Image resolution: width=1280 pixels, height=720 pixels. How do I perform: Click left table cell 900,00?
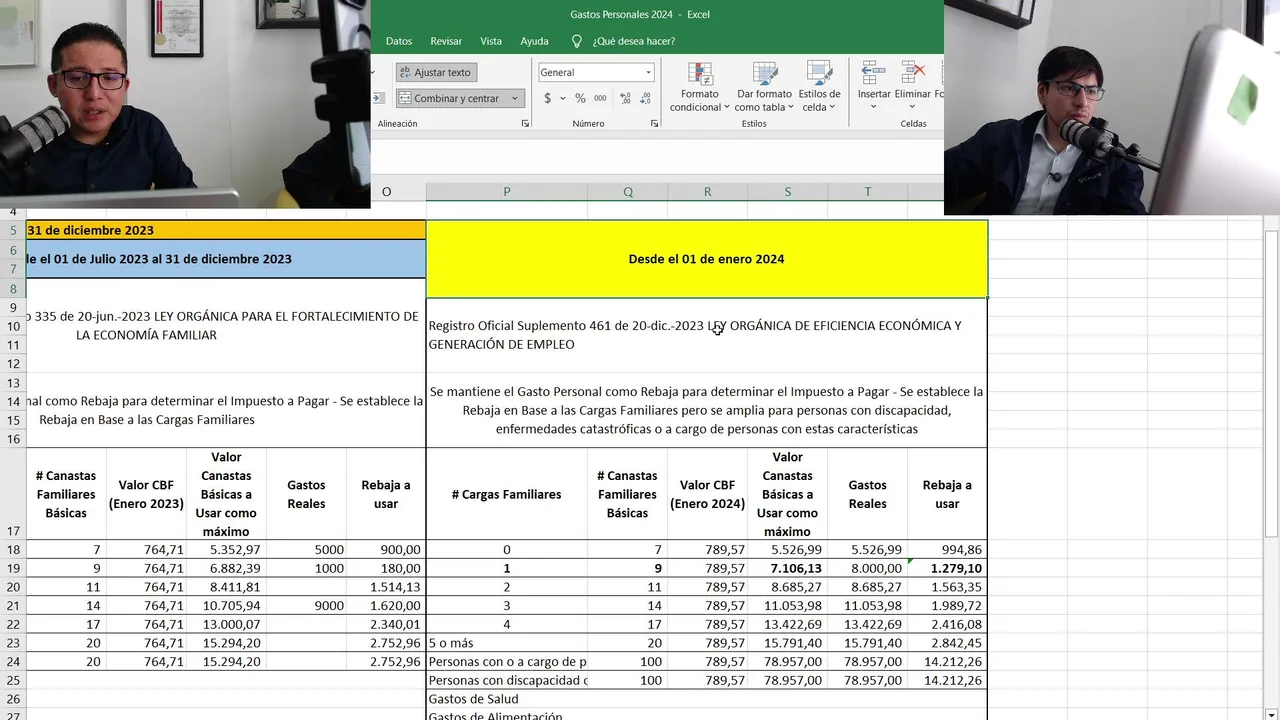(x=386, y=550)
